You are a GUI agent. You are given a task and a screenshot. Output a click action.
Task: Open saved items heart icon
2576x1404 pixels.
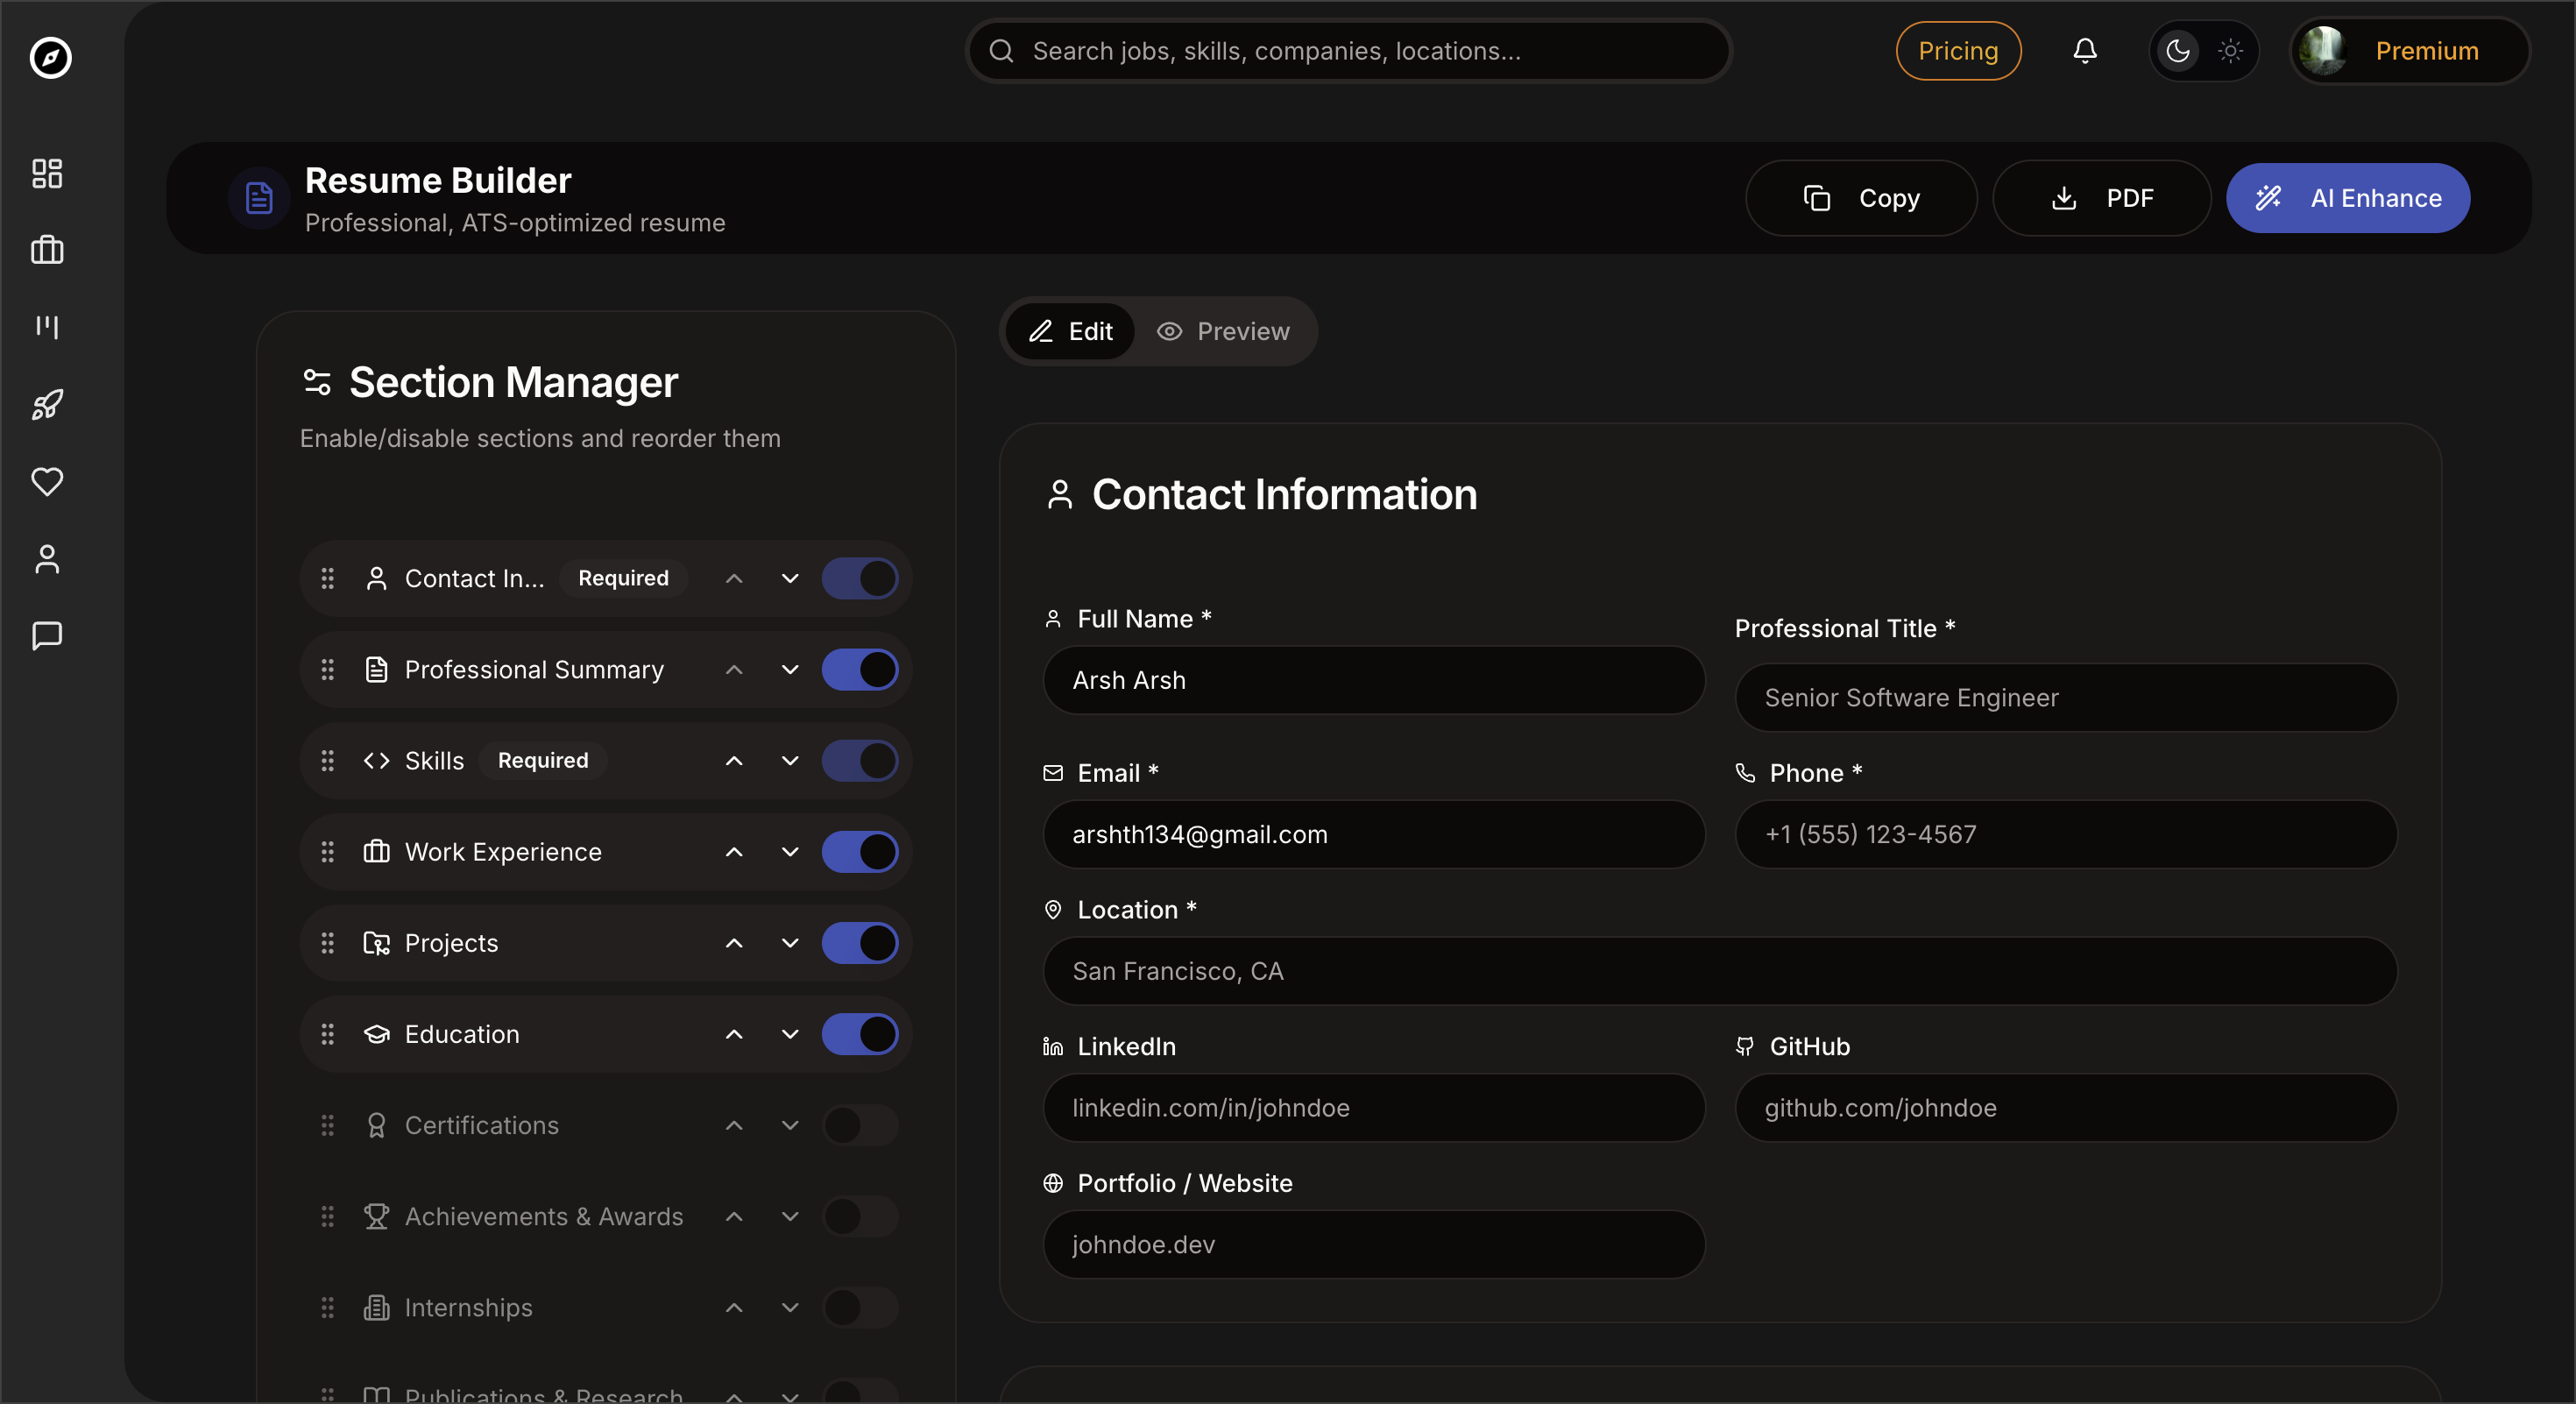coord(47,481)
